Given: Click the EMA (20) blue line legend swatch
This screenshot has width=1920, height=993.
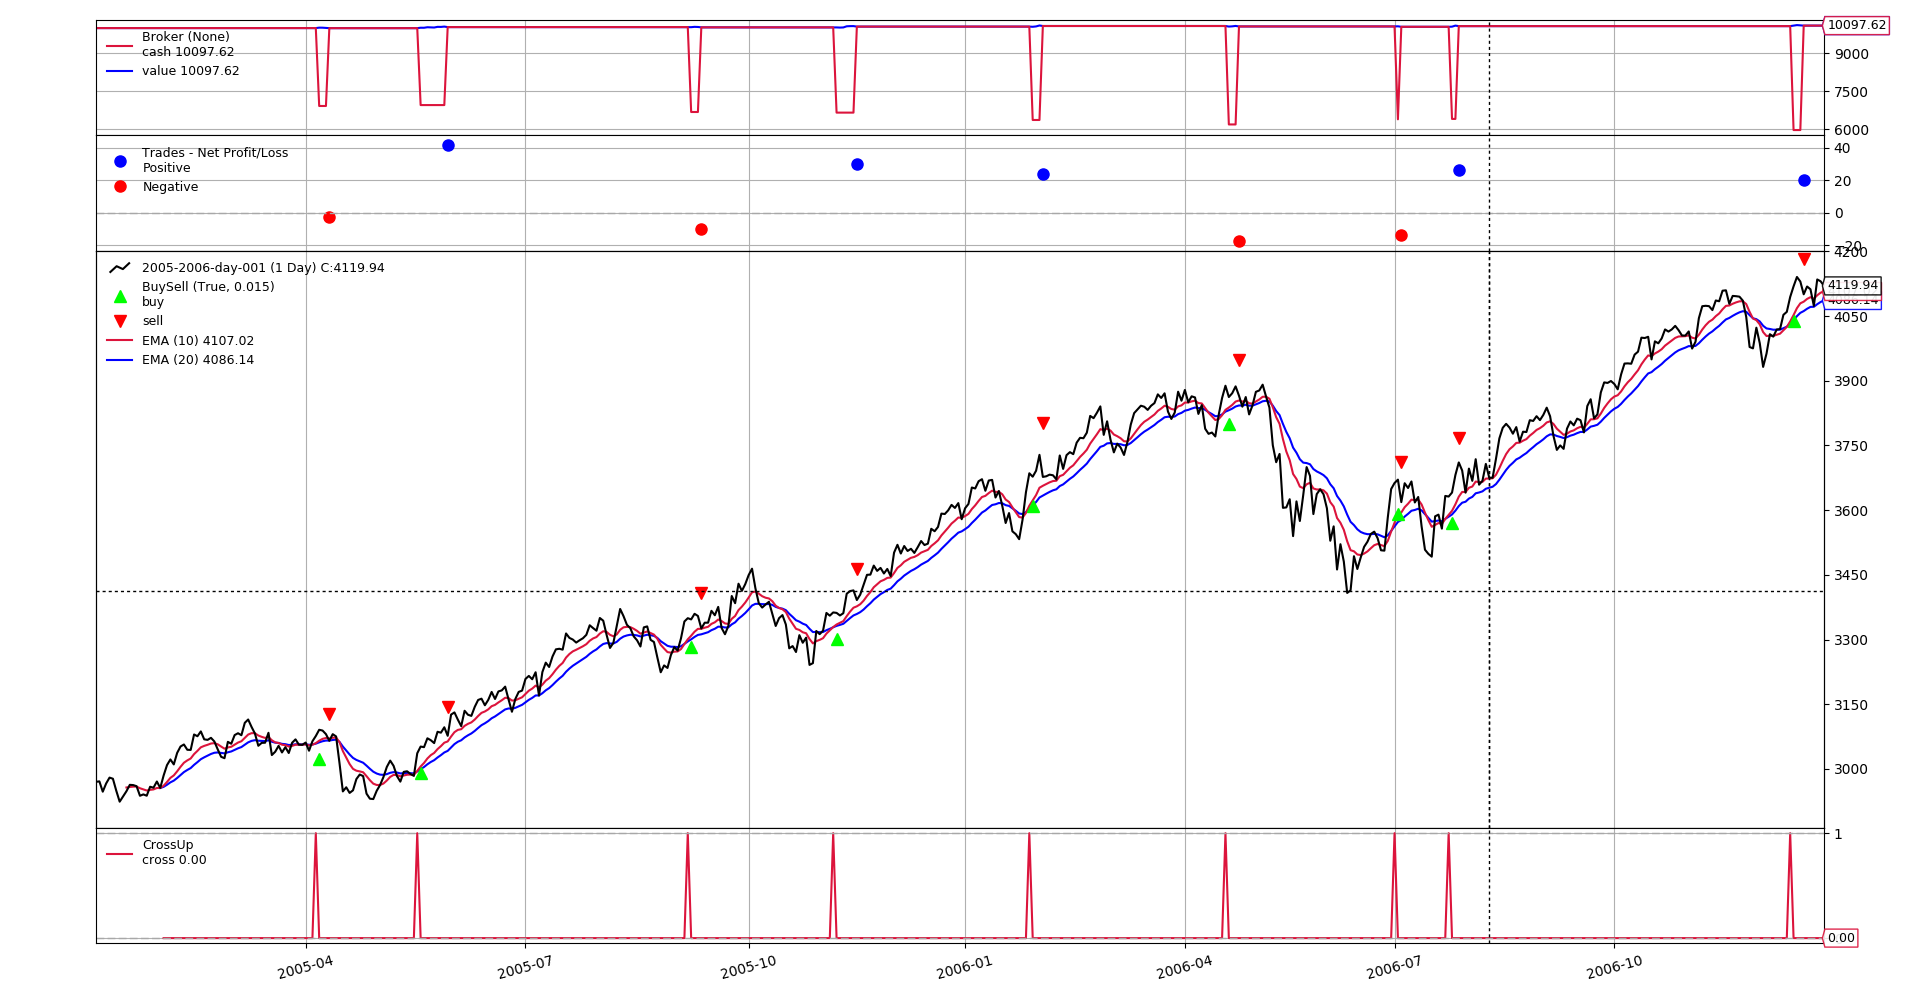Looking at the screenshot, I should tap(120, 360).
